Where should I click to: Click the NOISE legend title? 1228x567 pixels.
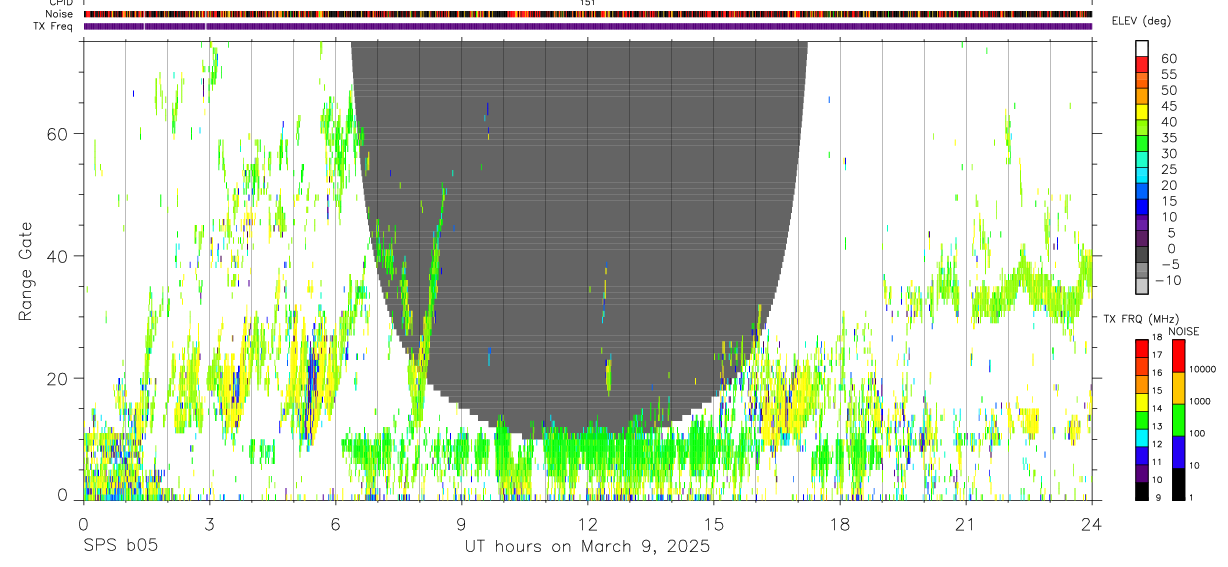[x=1183, y=331]
